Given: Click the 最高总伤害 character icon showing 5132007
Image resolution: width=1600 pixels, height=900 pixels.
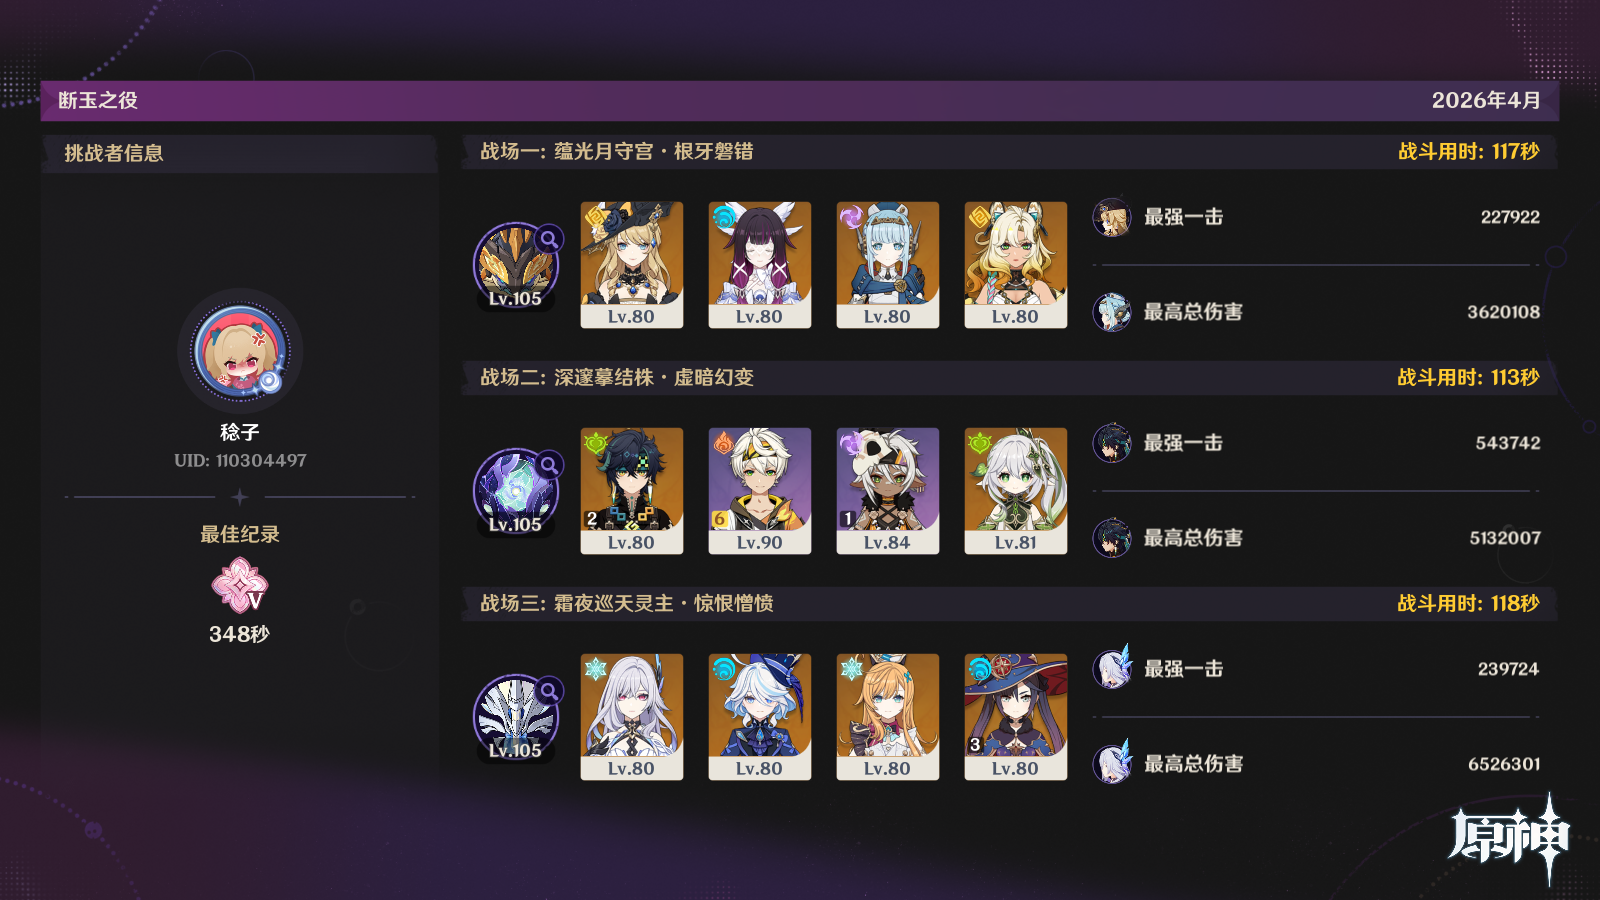Looking at the screenshot, I should pos(1112,538).
